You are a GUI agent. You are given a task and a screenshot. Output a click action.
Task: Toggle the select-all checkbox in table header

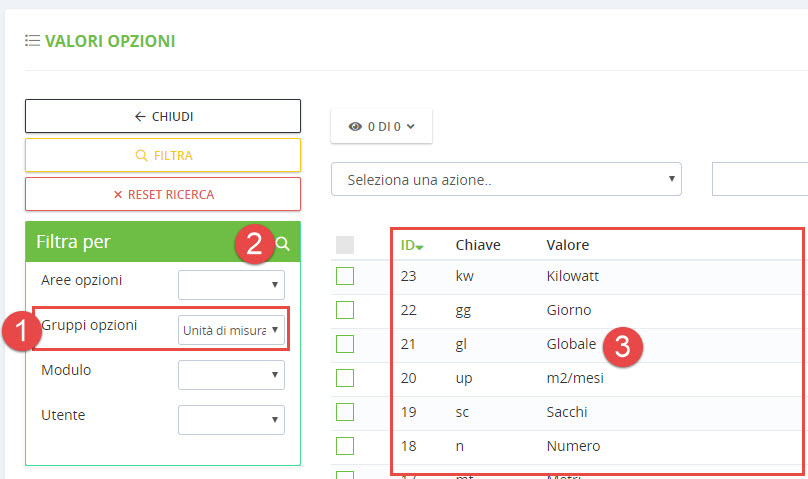click(345, 244)
